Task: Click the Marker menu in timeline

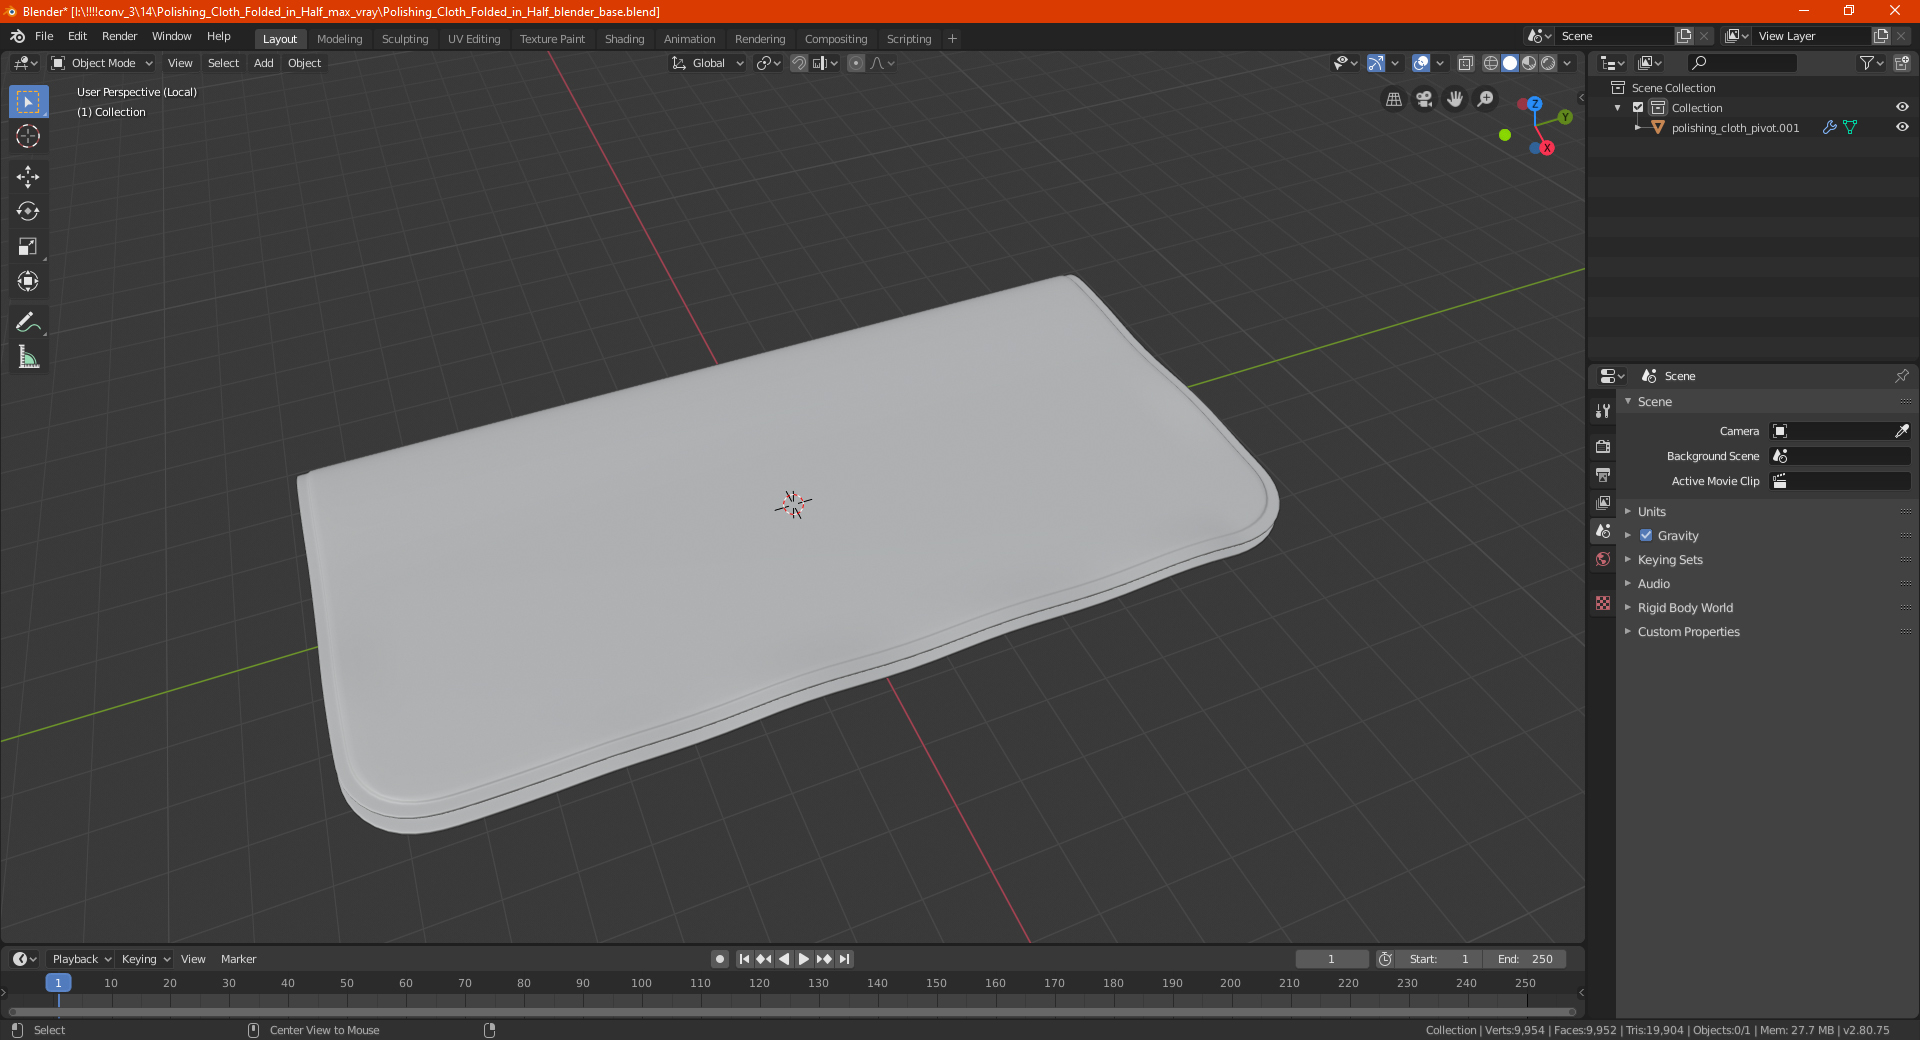Action: click(x=238, y=959)
